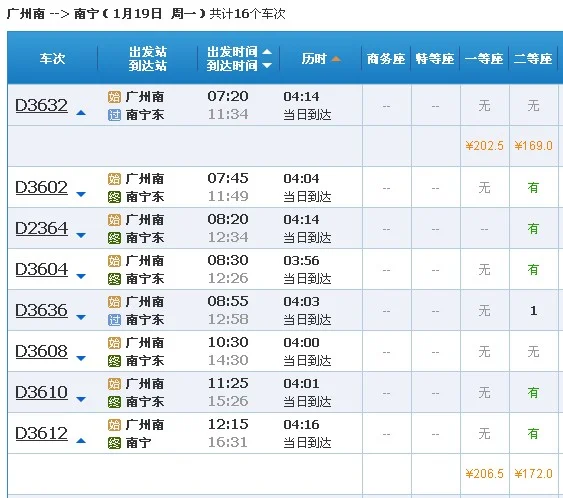The image size is (563, 498).
Task: Open train D3632 details link
Action: (x=41, y=106)
